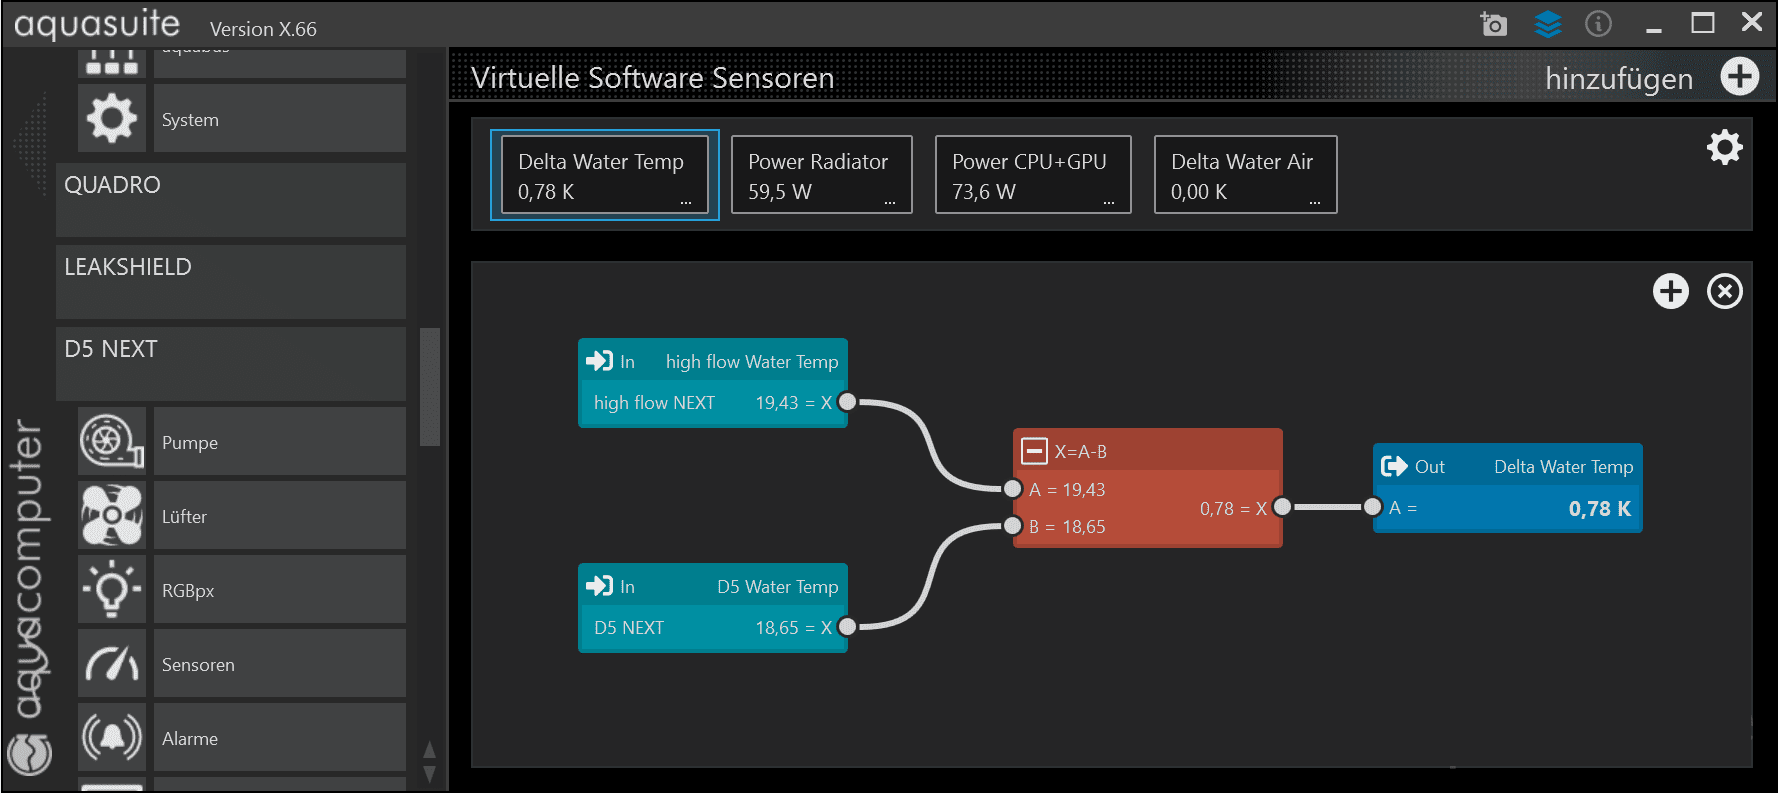Open the System page in sidebar
Image resolution: width=1778 pixels, height=793 pixels.
pos(280,118)
